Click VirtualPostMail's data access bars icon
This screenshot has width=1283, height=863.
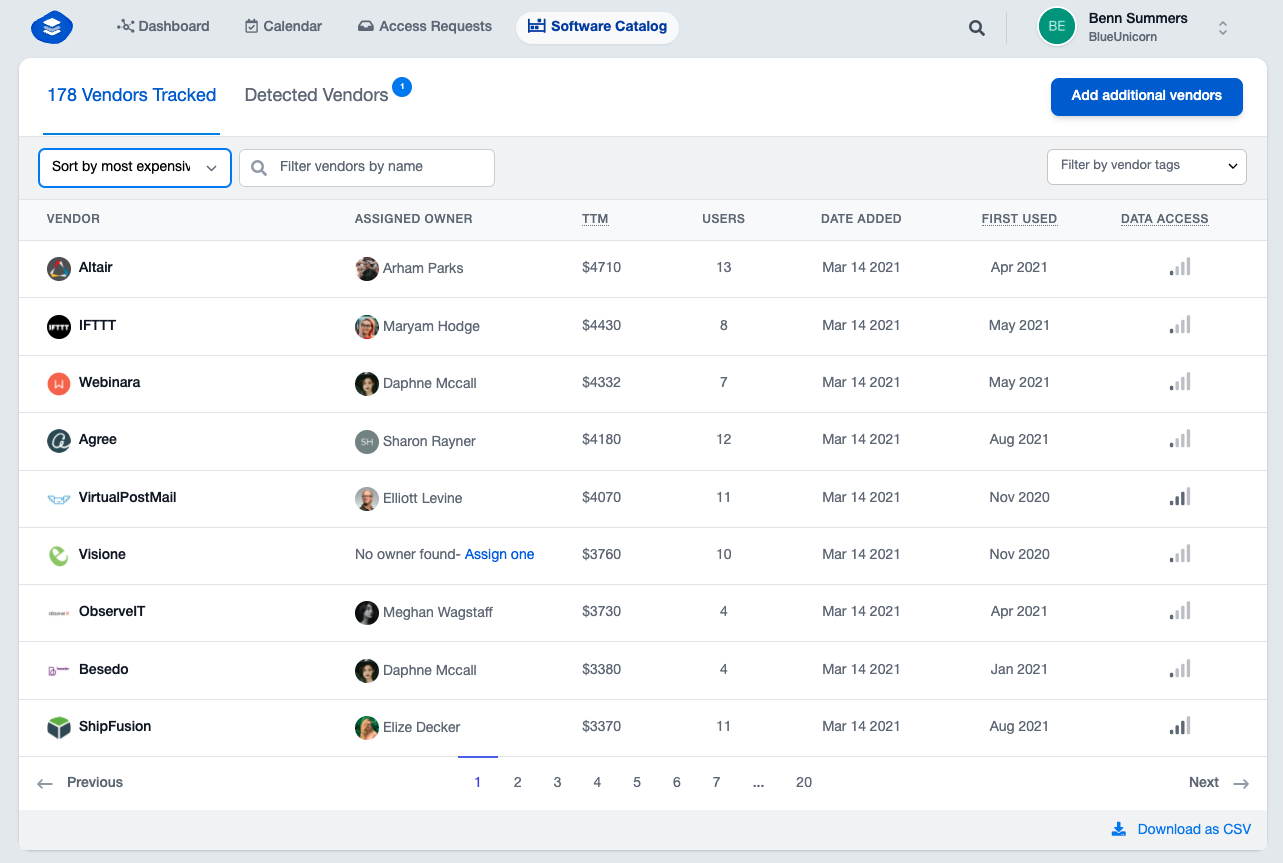[x=1180, y=497]
